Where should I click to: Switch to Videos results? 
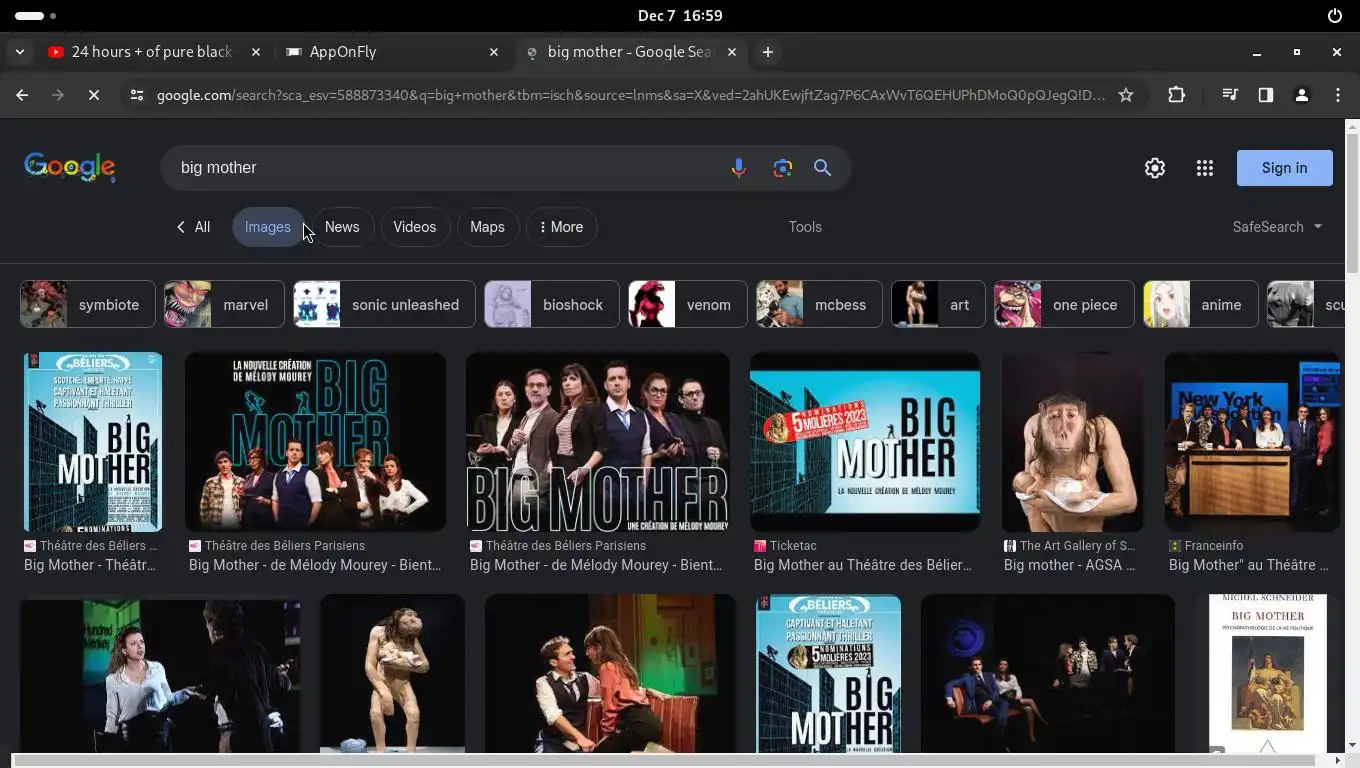point(414,227)
